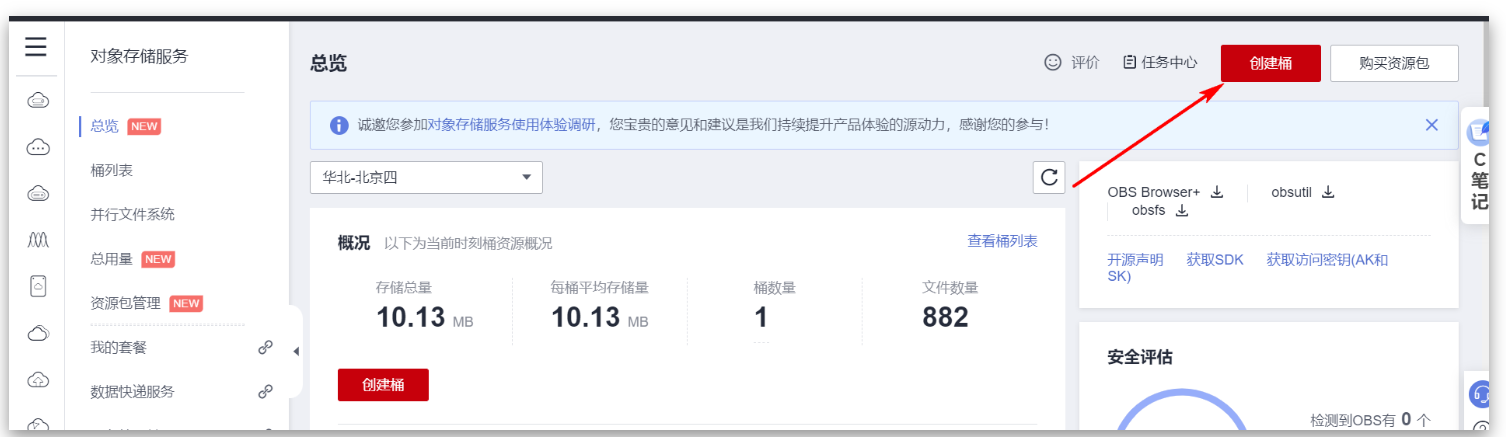Open 我的套餐 in the sidebar

point(118,348)
